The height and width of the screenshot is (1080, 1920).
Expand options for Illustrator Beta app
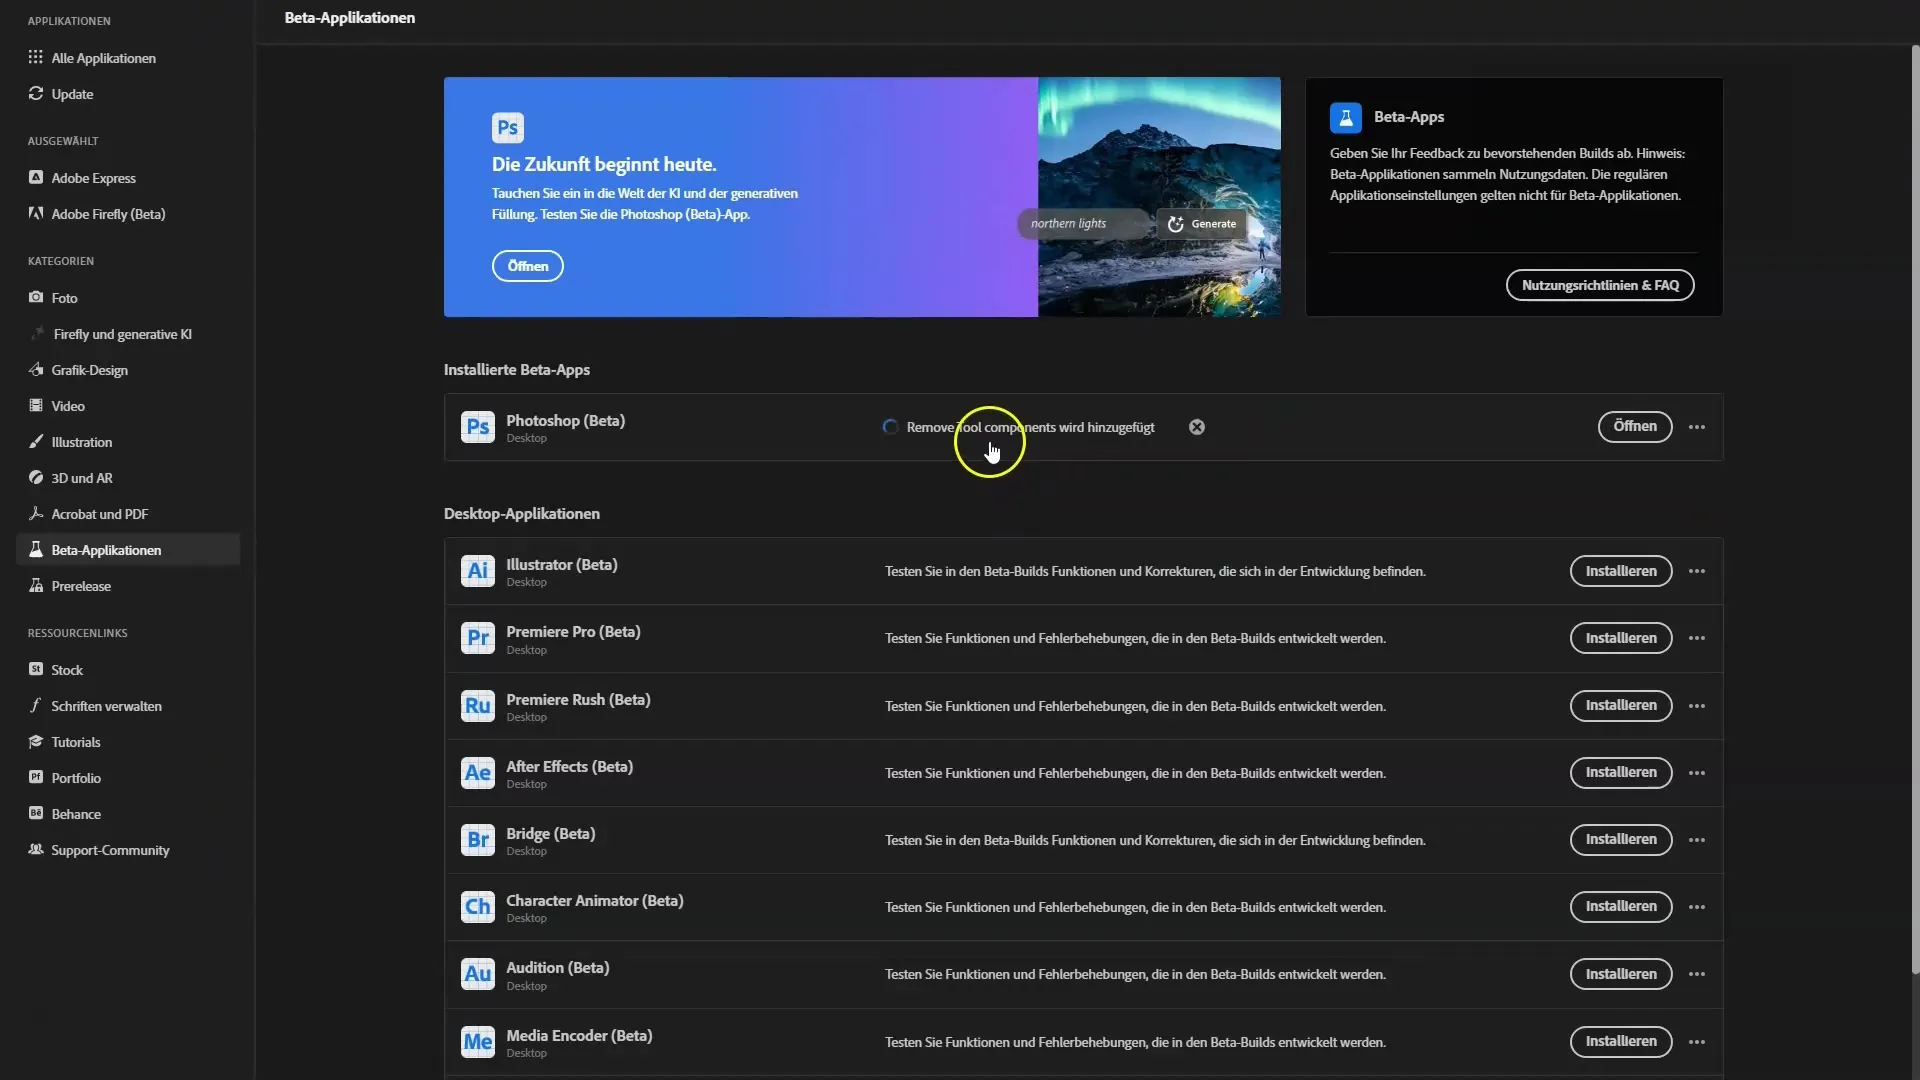point(1700,570)
